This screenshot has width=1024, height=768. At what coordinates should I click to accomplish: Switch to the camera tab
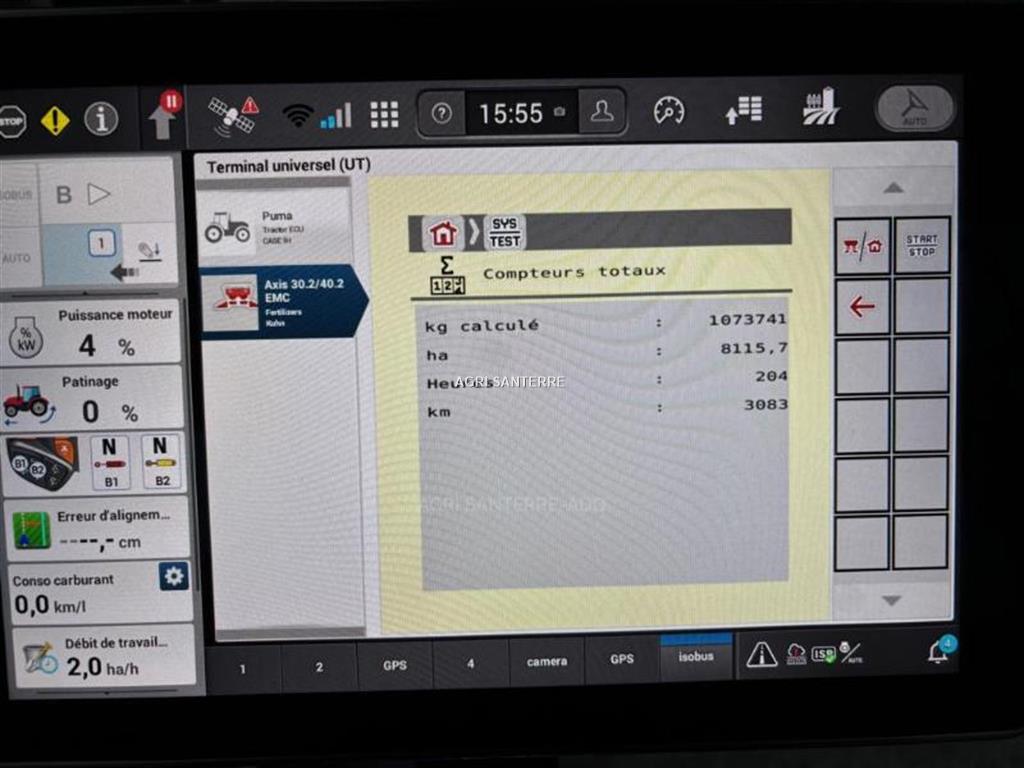[547, 661]
